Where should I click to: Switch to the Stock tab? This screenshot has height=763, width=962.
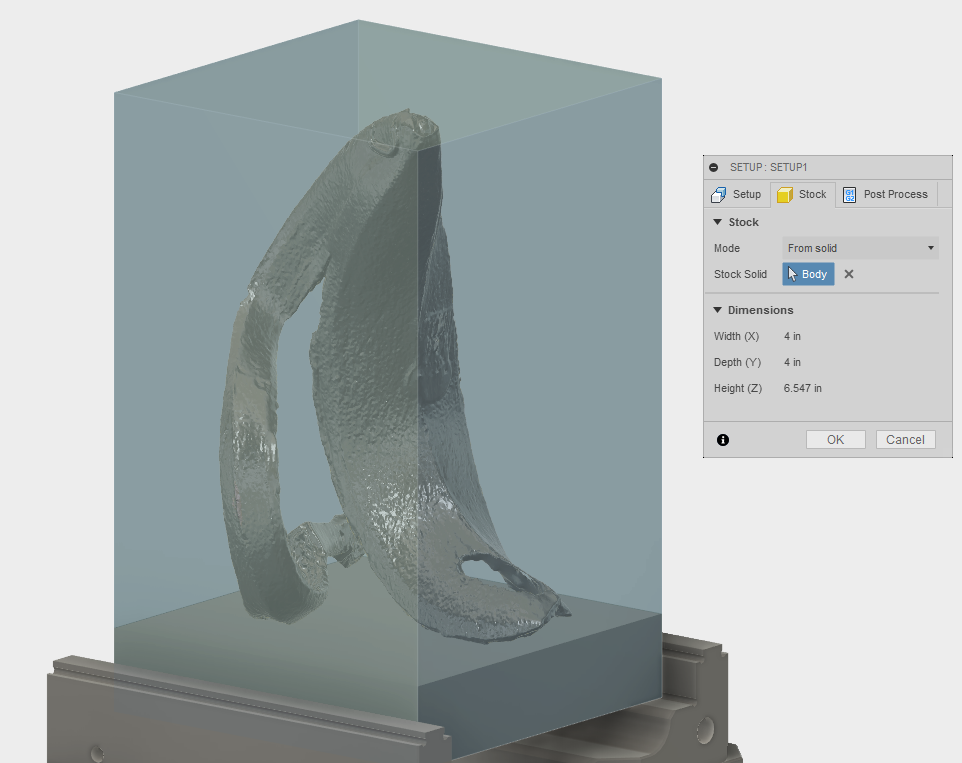(802, 194)
